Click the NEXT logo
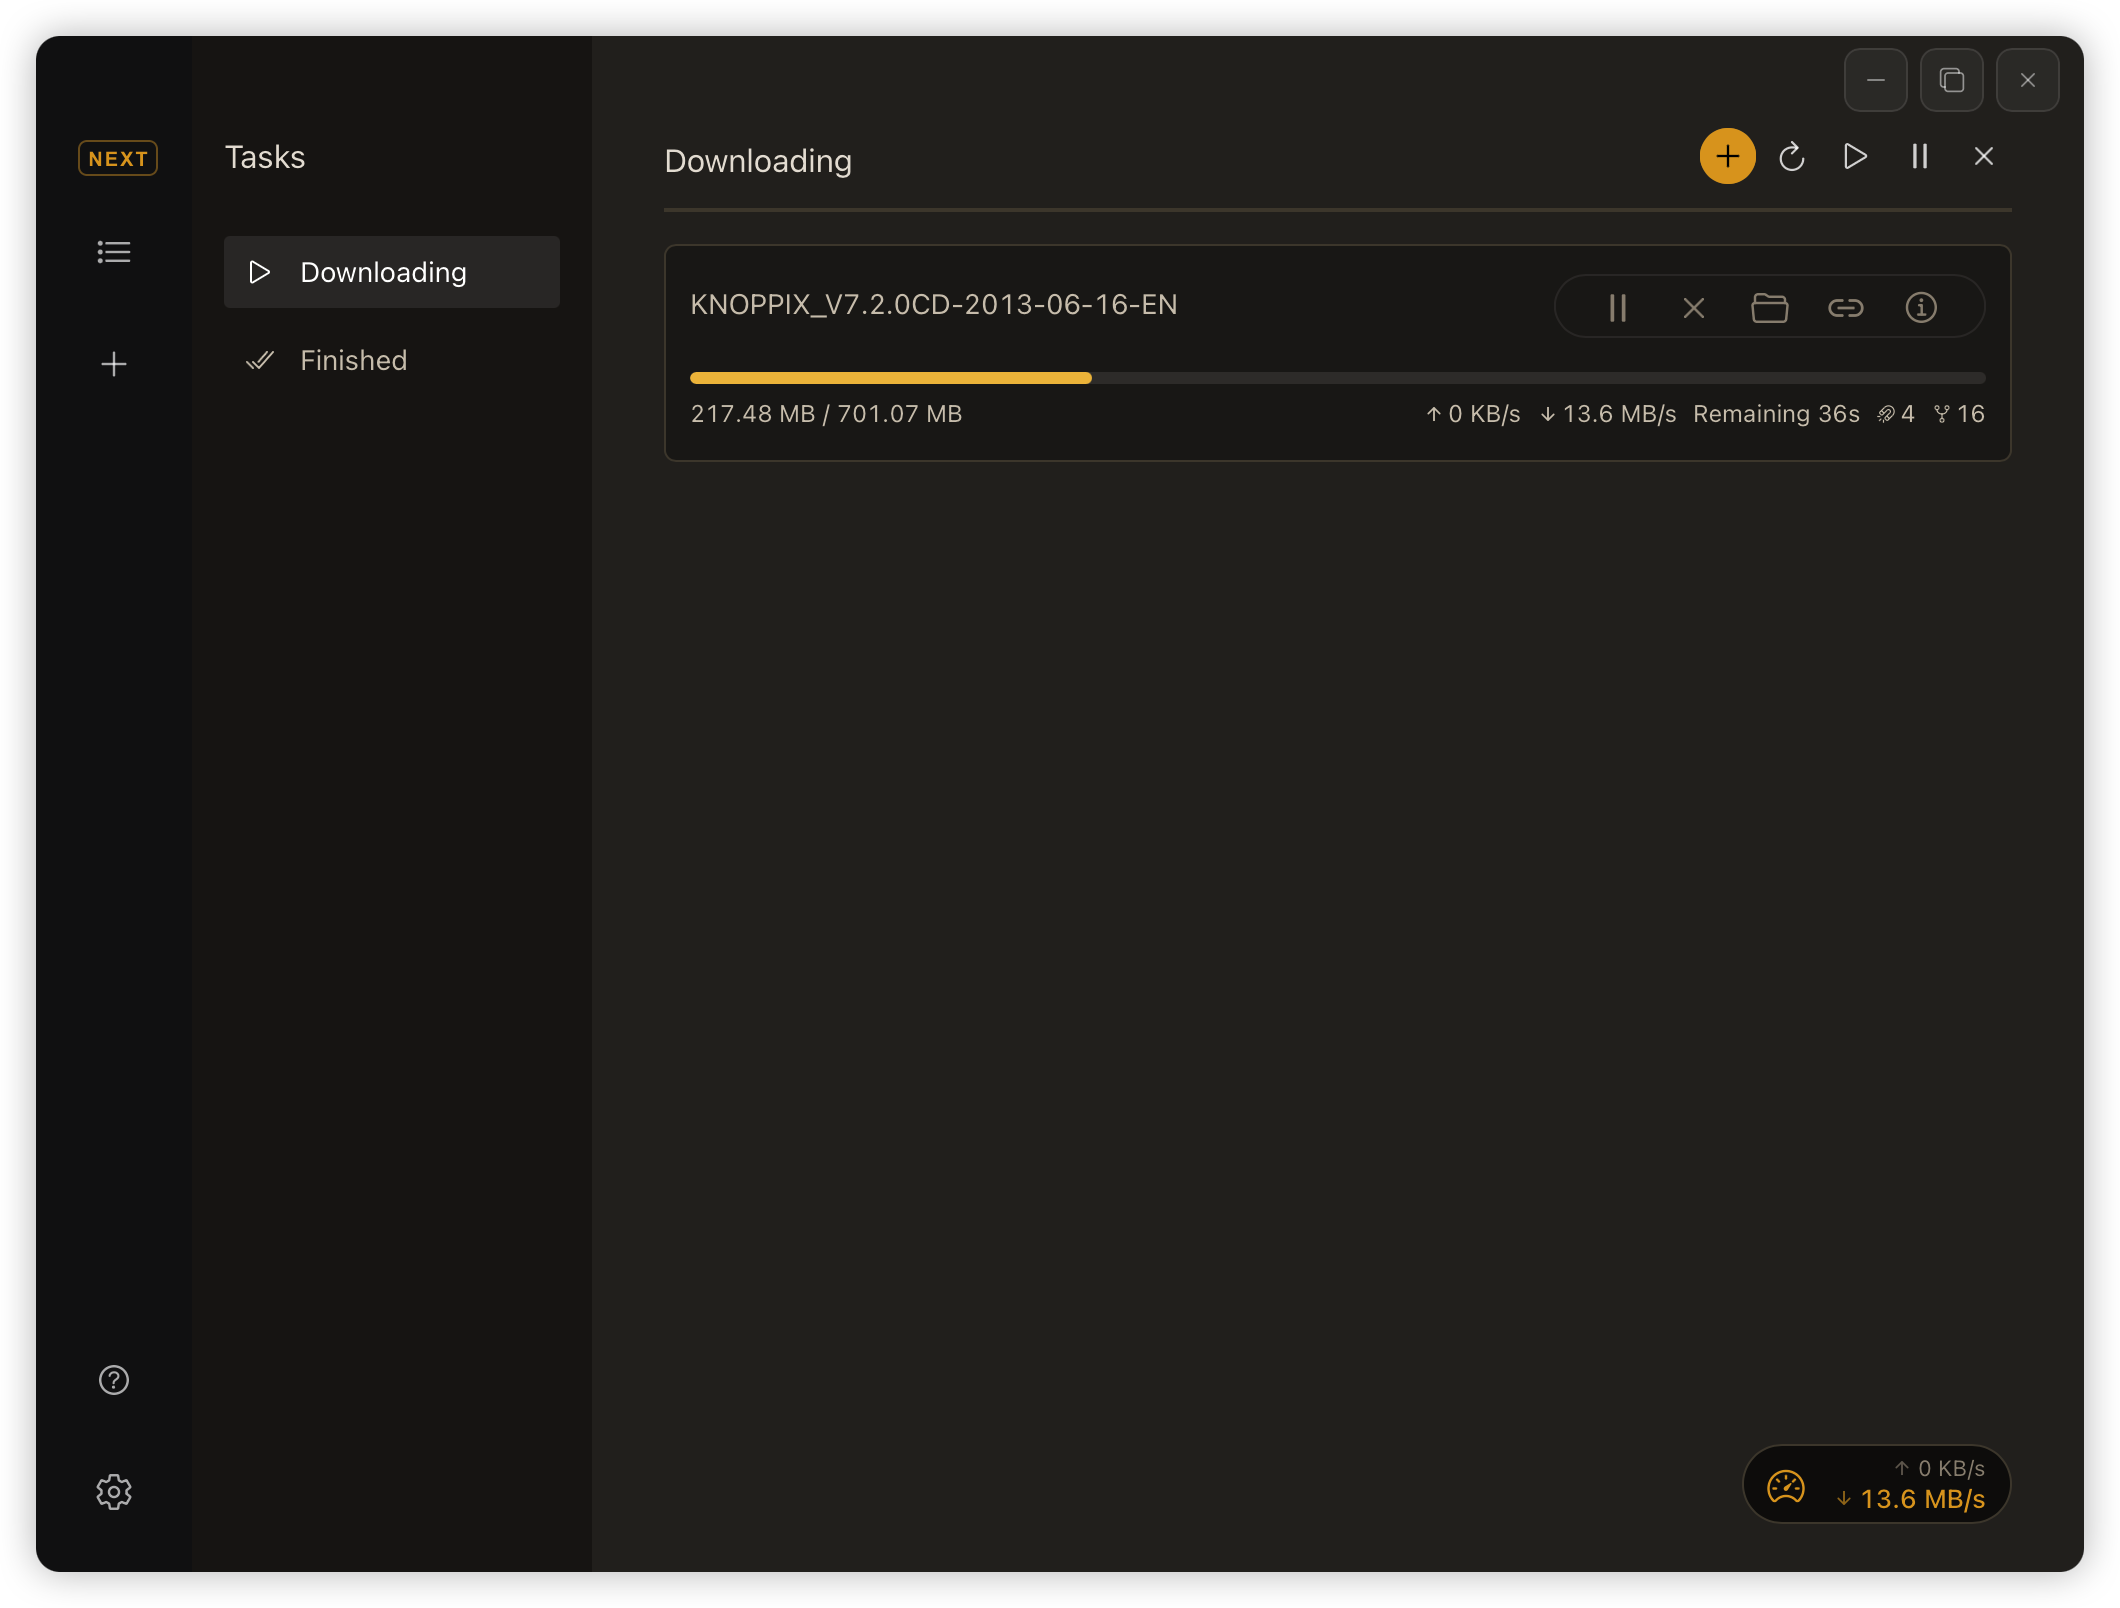 117,157
